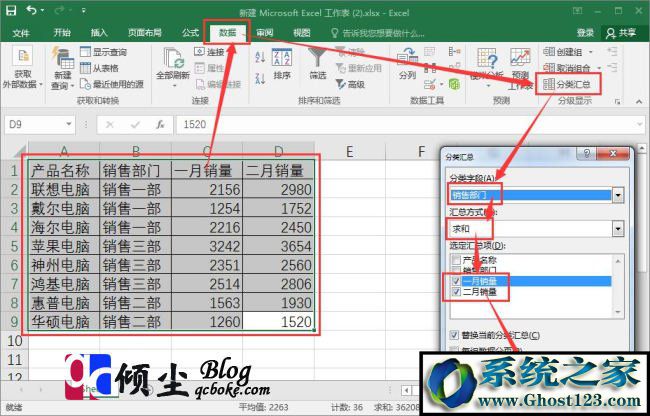Click 分列 (Text to Columns)

click(x=407, y=63)
